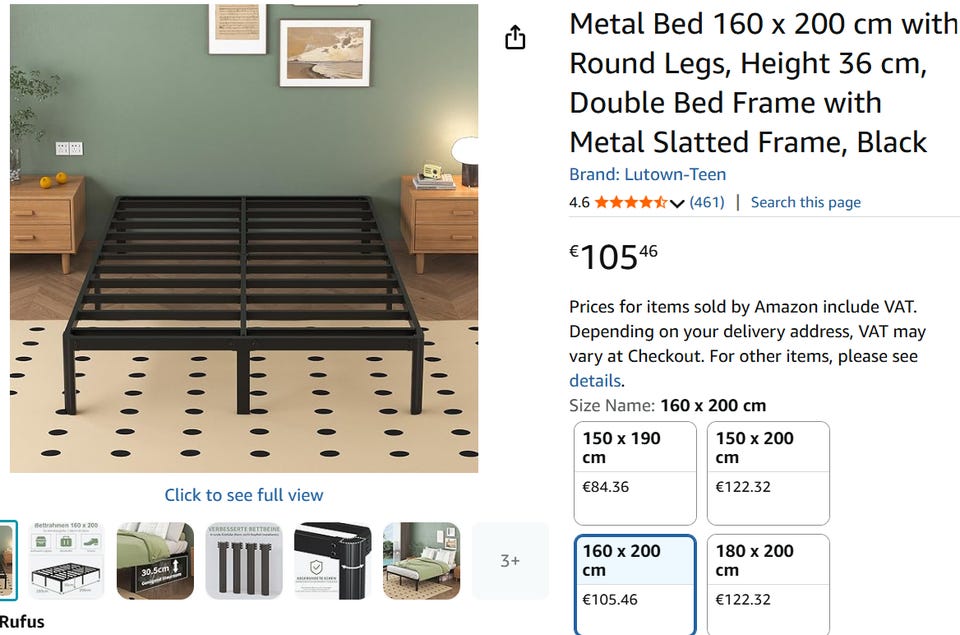Viewport: 960px width, 635px height.
Task: Show the Bettrahmen dimensions diagram thumbnail
Action: click(64, 561)
